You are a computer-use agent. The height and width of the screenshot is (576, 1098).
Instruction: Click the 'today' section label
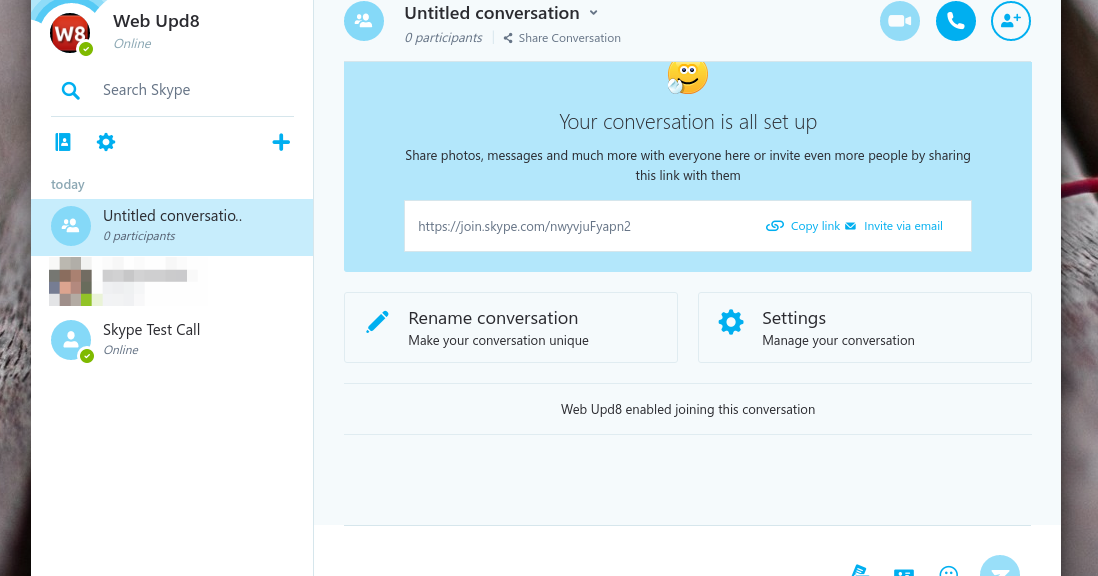click(x=68, y=184)
